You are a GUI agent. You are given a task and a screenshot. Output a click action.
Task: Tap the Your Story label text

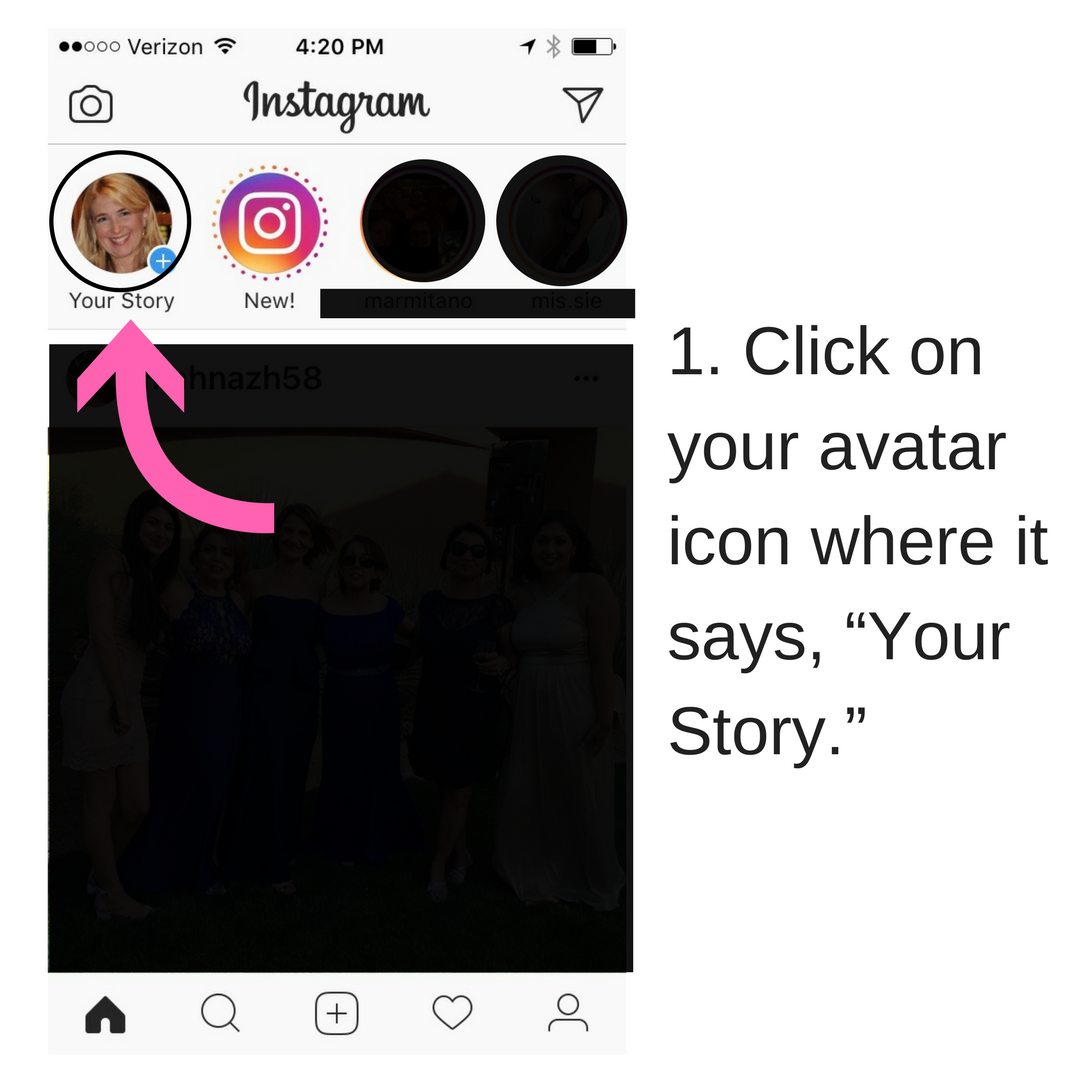(x=121, y=301)
